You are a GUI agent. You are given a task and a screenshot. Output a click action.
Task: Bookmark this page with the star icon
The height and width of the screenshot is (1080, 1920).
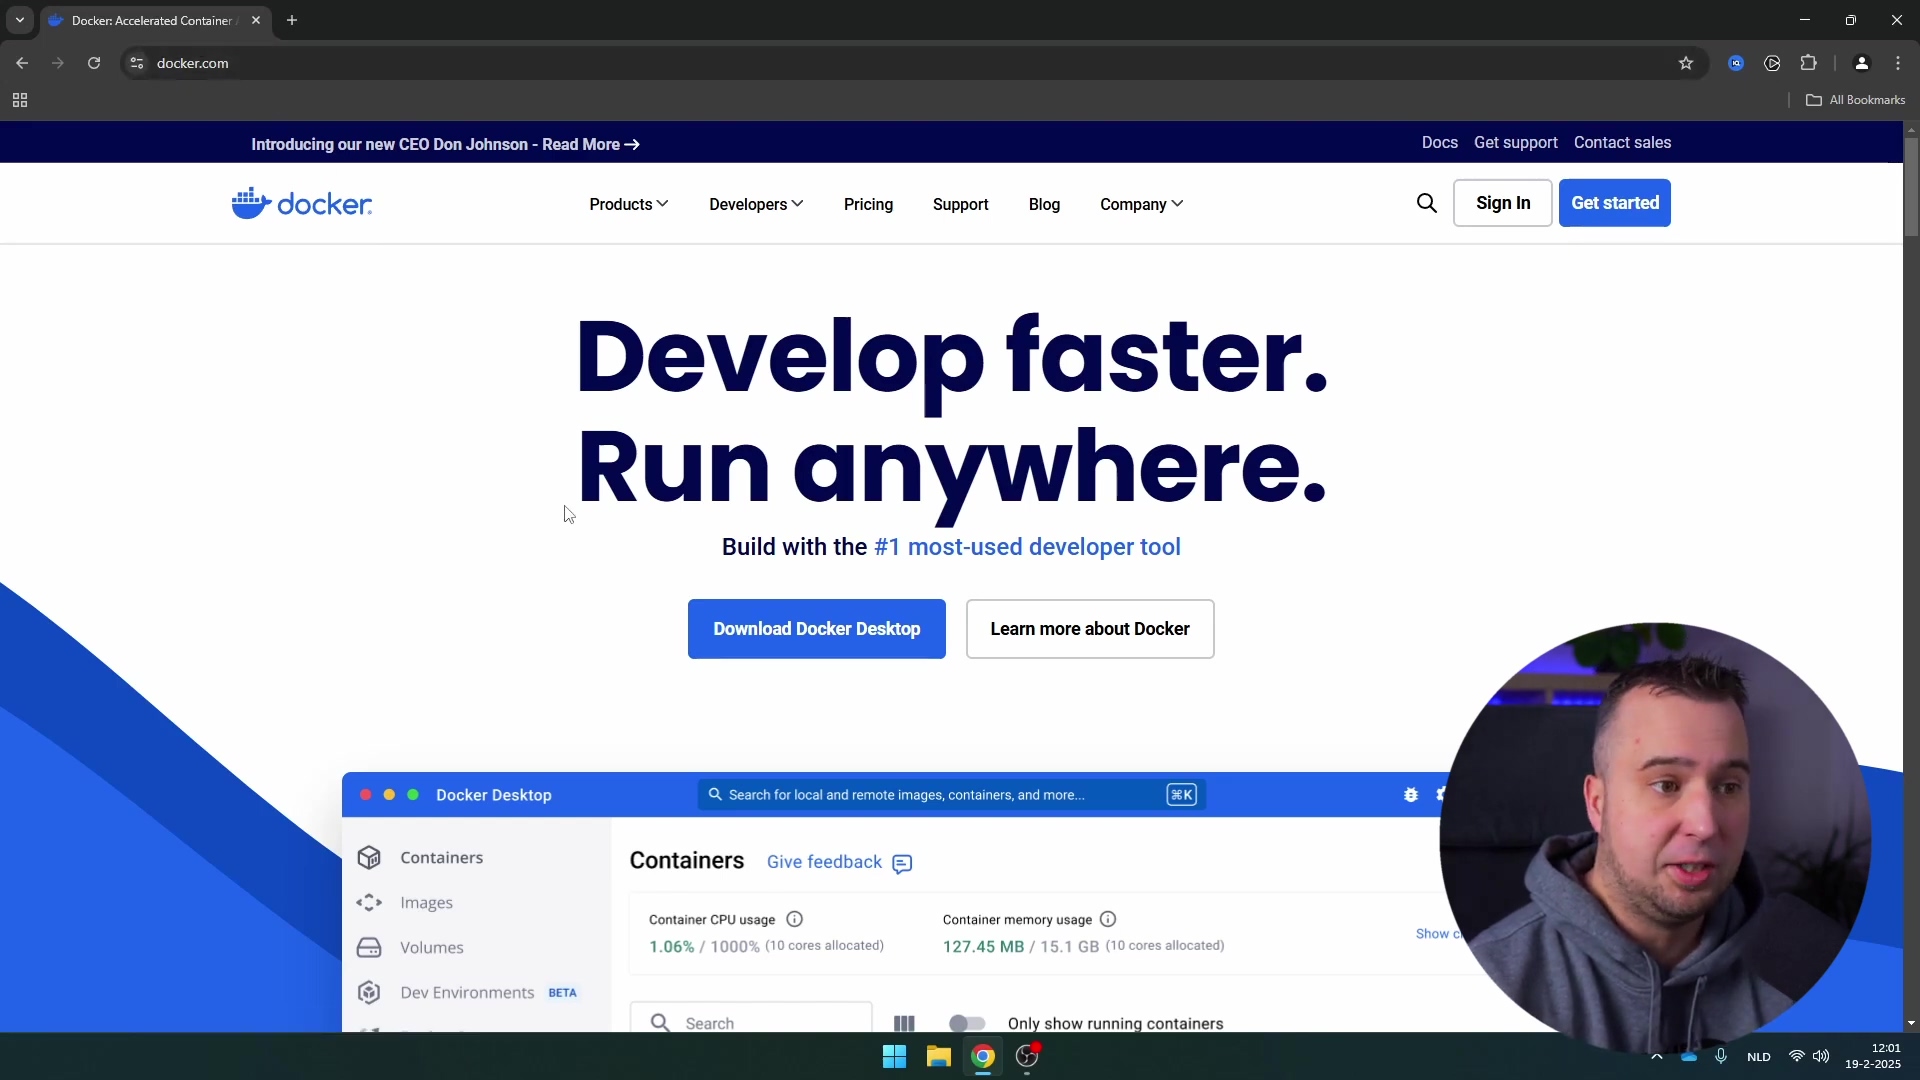pos(1686,63)
